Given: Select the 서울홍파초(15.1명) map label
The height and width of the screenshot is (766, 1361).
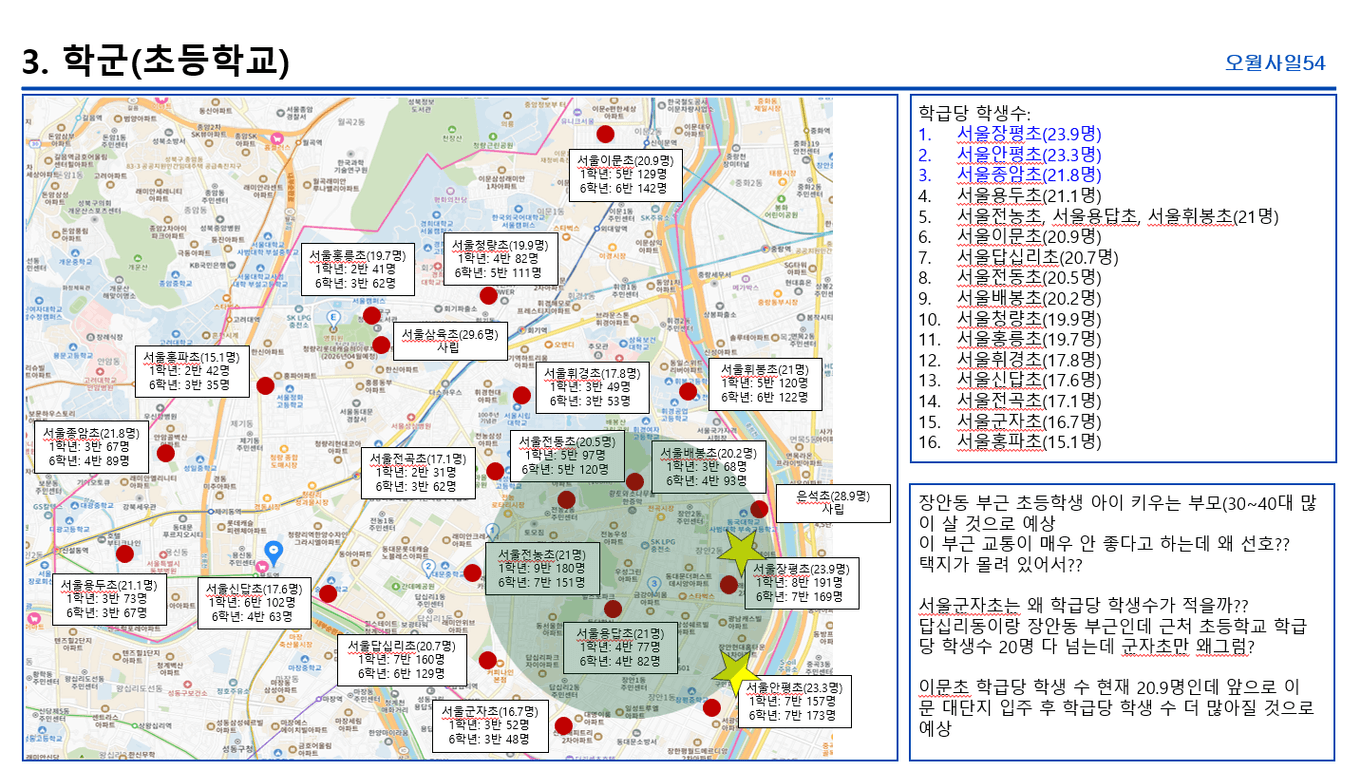Looking at the screenshot, I should pos(192,371).
